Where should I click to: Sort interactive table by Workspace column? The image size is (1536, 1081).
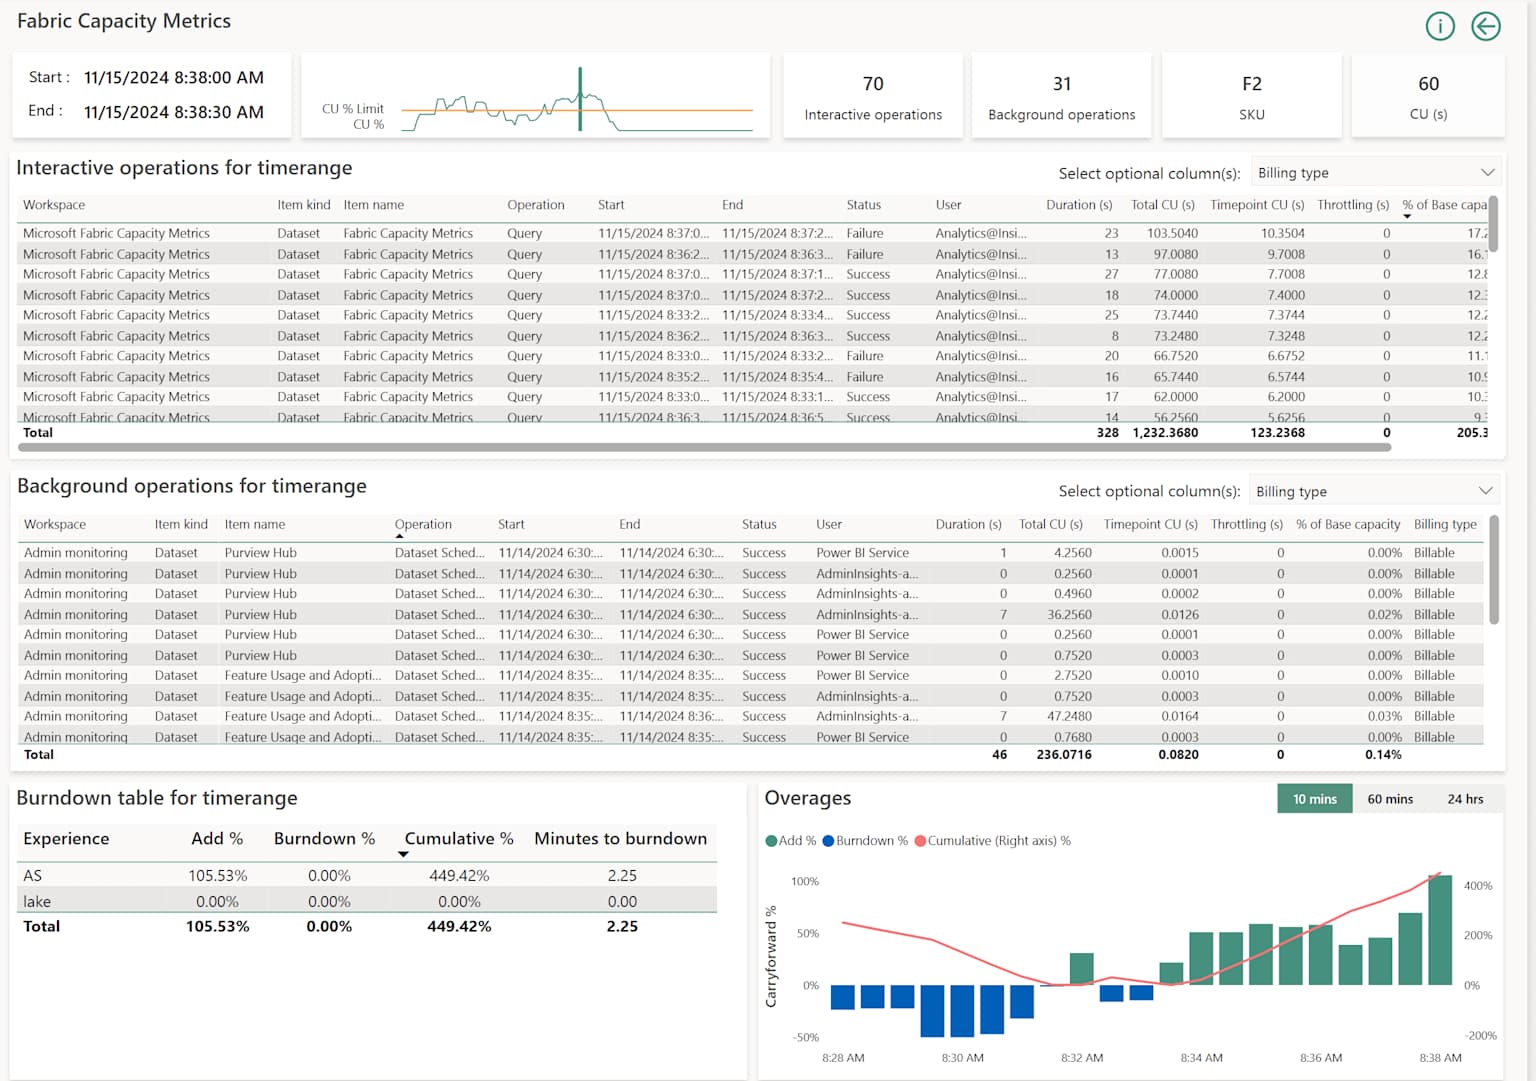(x=54, y=205)
